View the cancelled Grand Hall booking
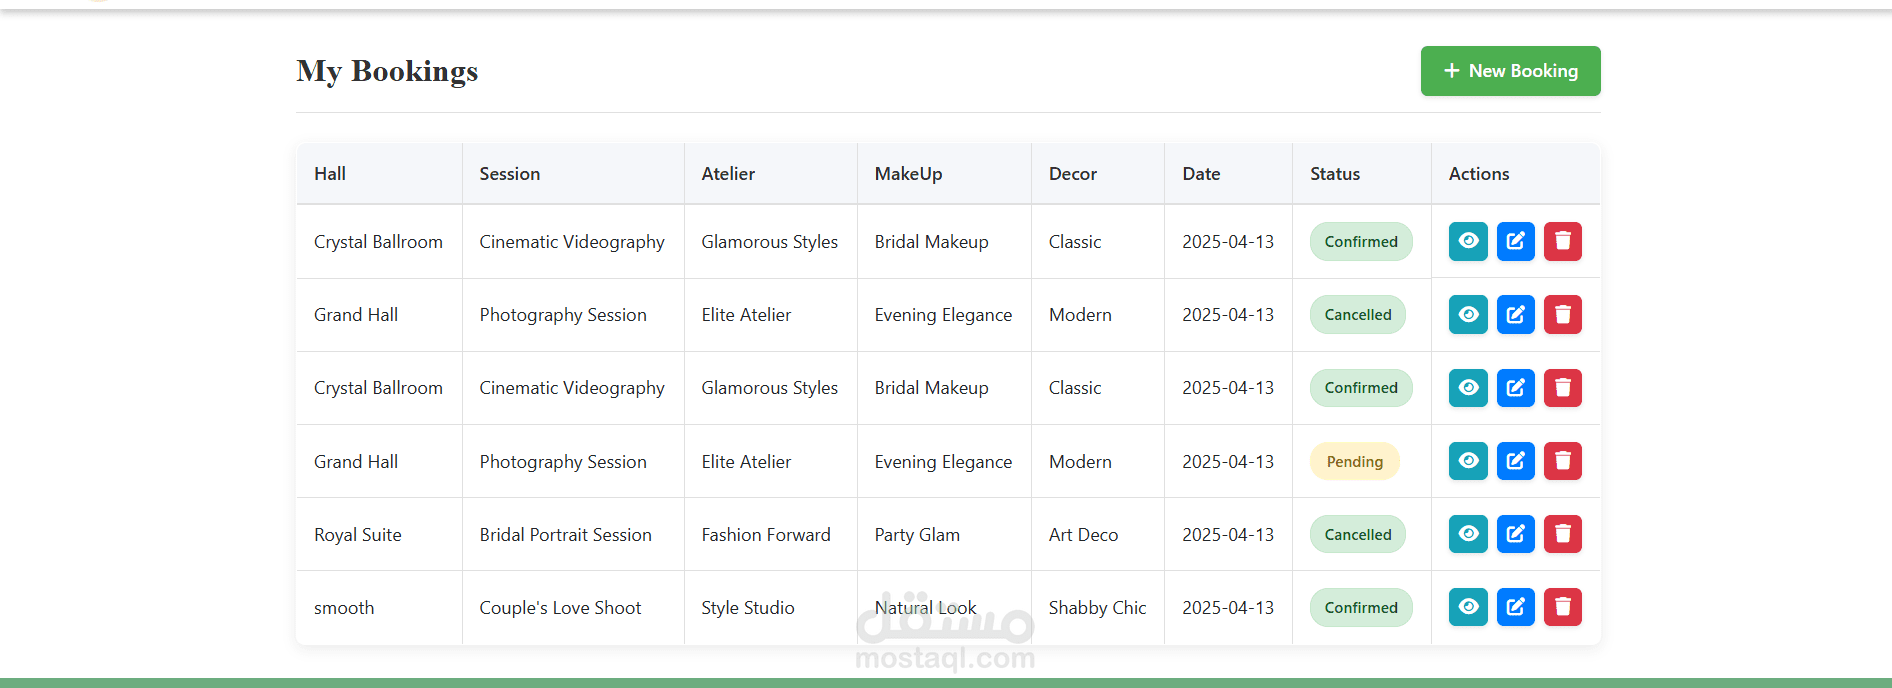The width and height of the screenshot is (1892, 688). pyautogui.click(x=1468, y=315)
